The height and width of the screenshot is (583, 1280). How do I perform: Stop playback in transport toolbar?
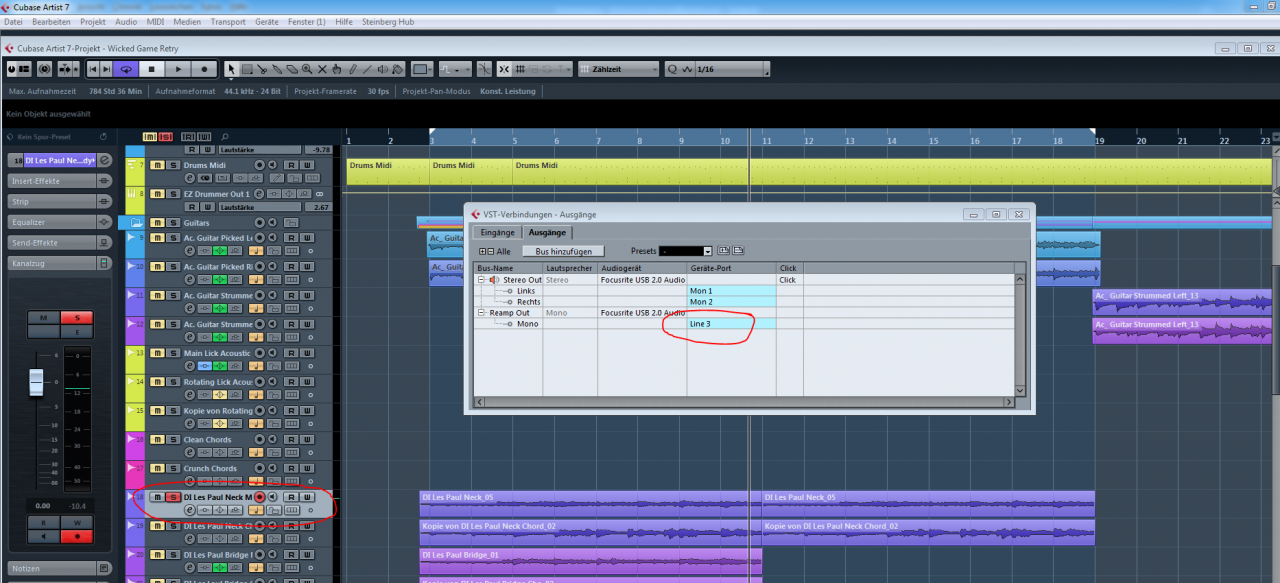152,69
